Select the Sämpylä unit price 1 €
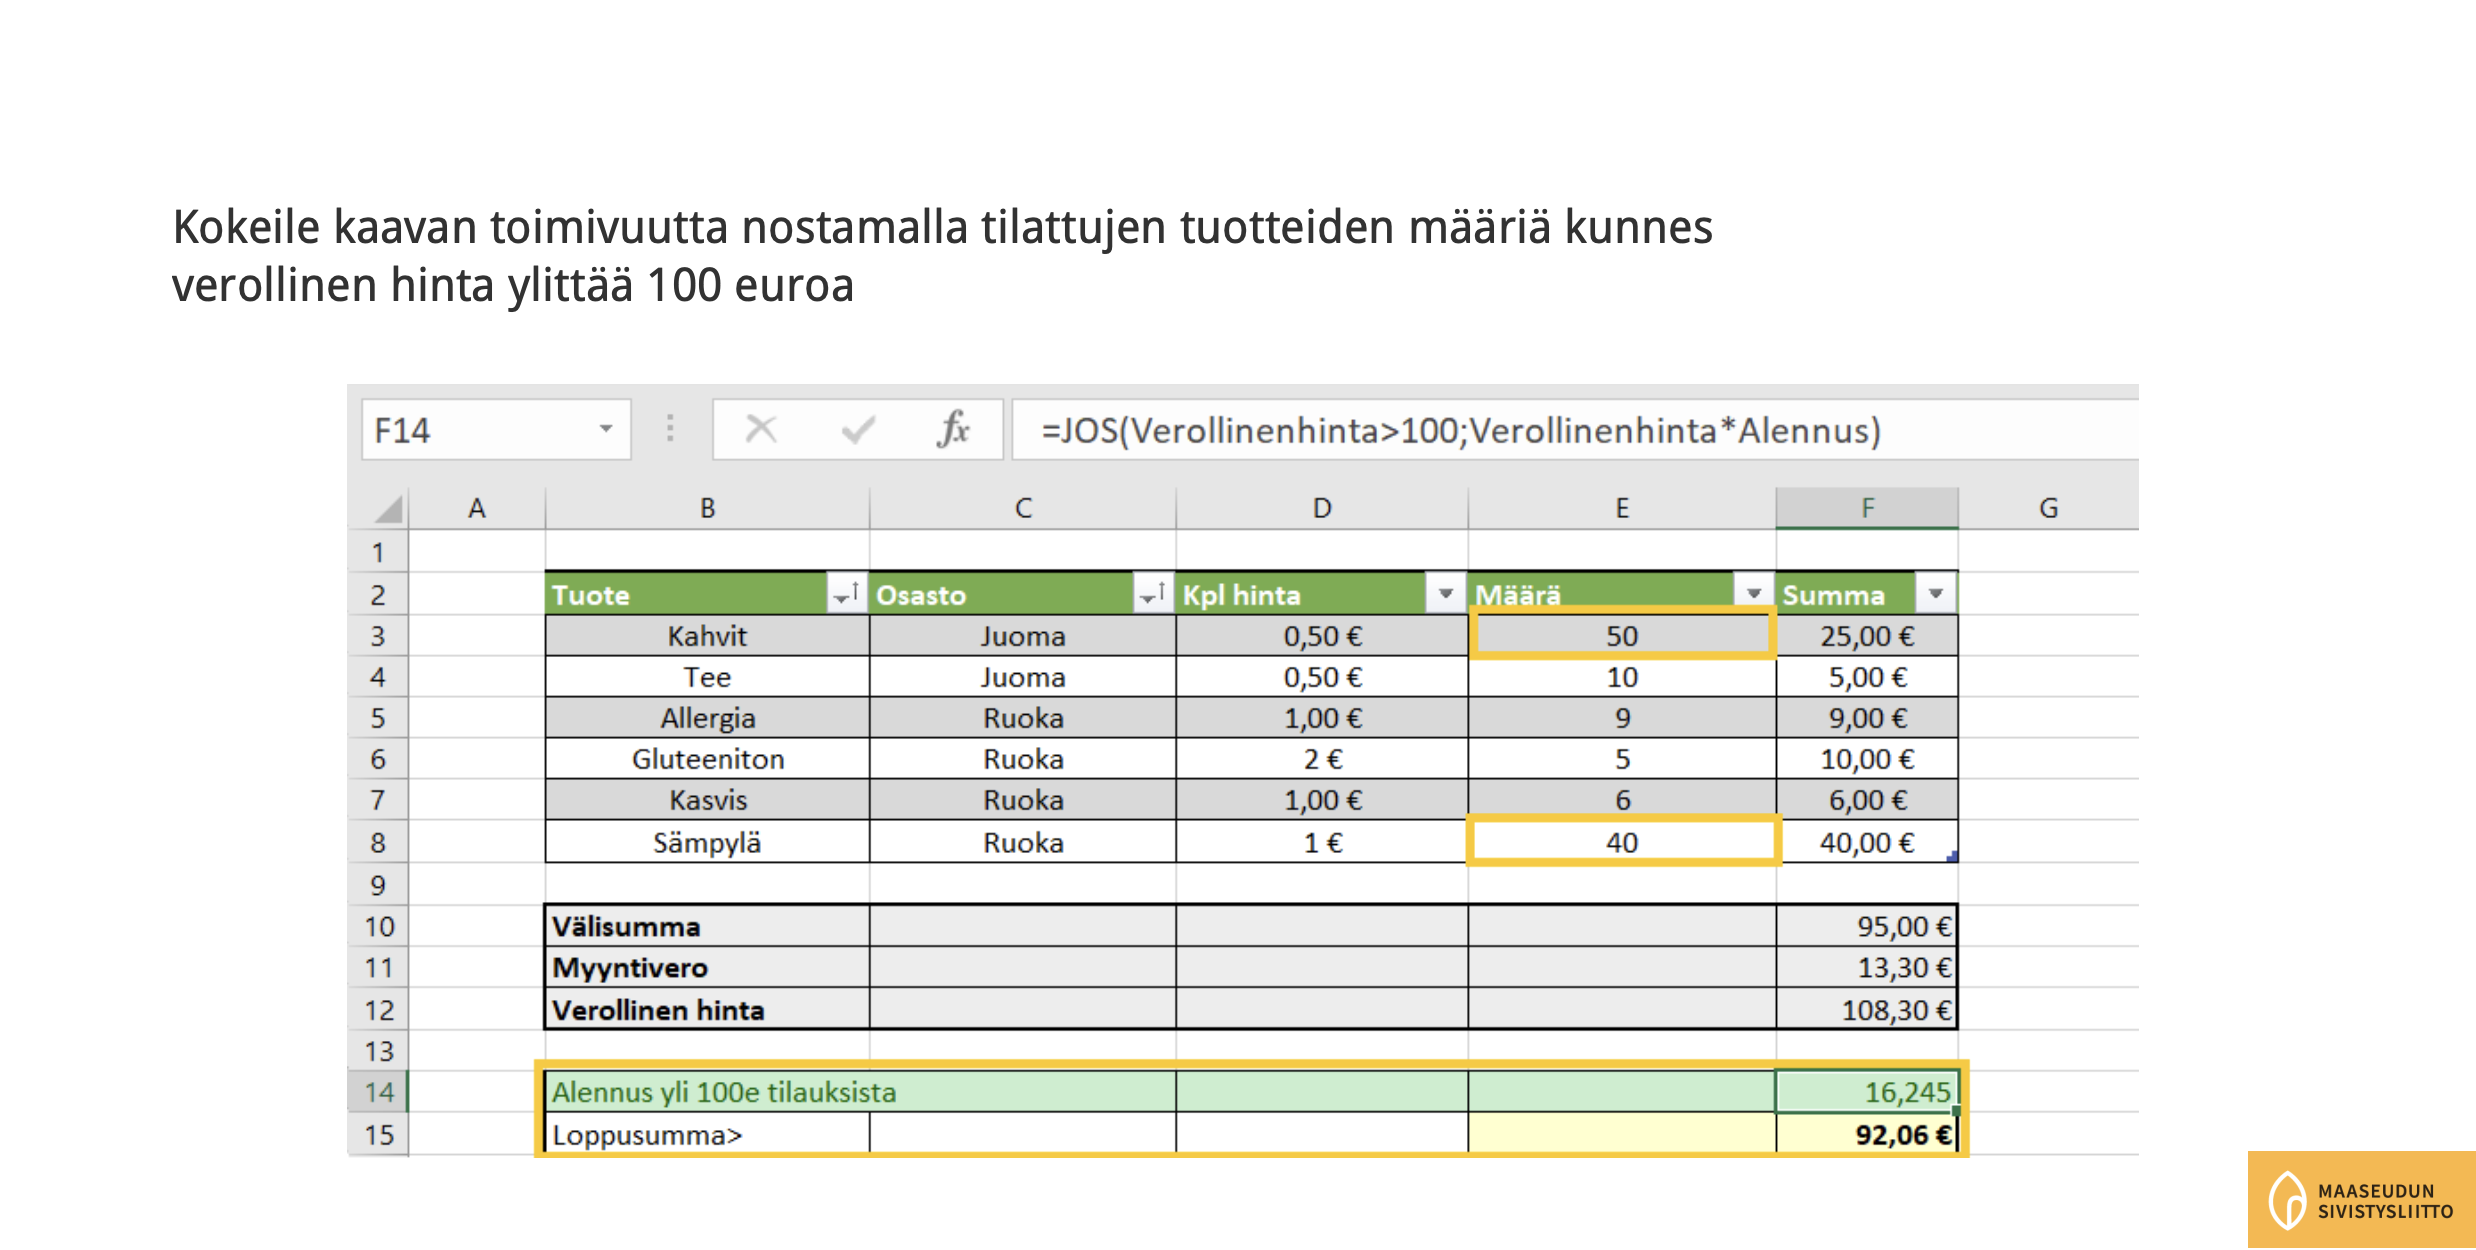The image size is (2476, 1250). pyautogui.click(x=1322, y=842)
